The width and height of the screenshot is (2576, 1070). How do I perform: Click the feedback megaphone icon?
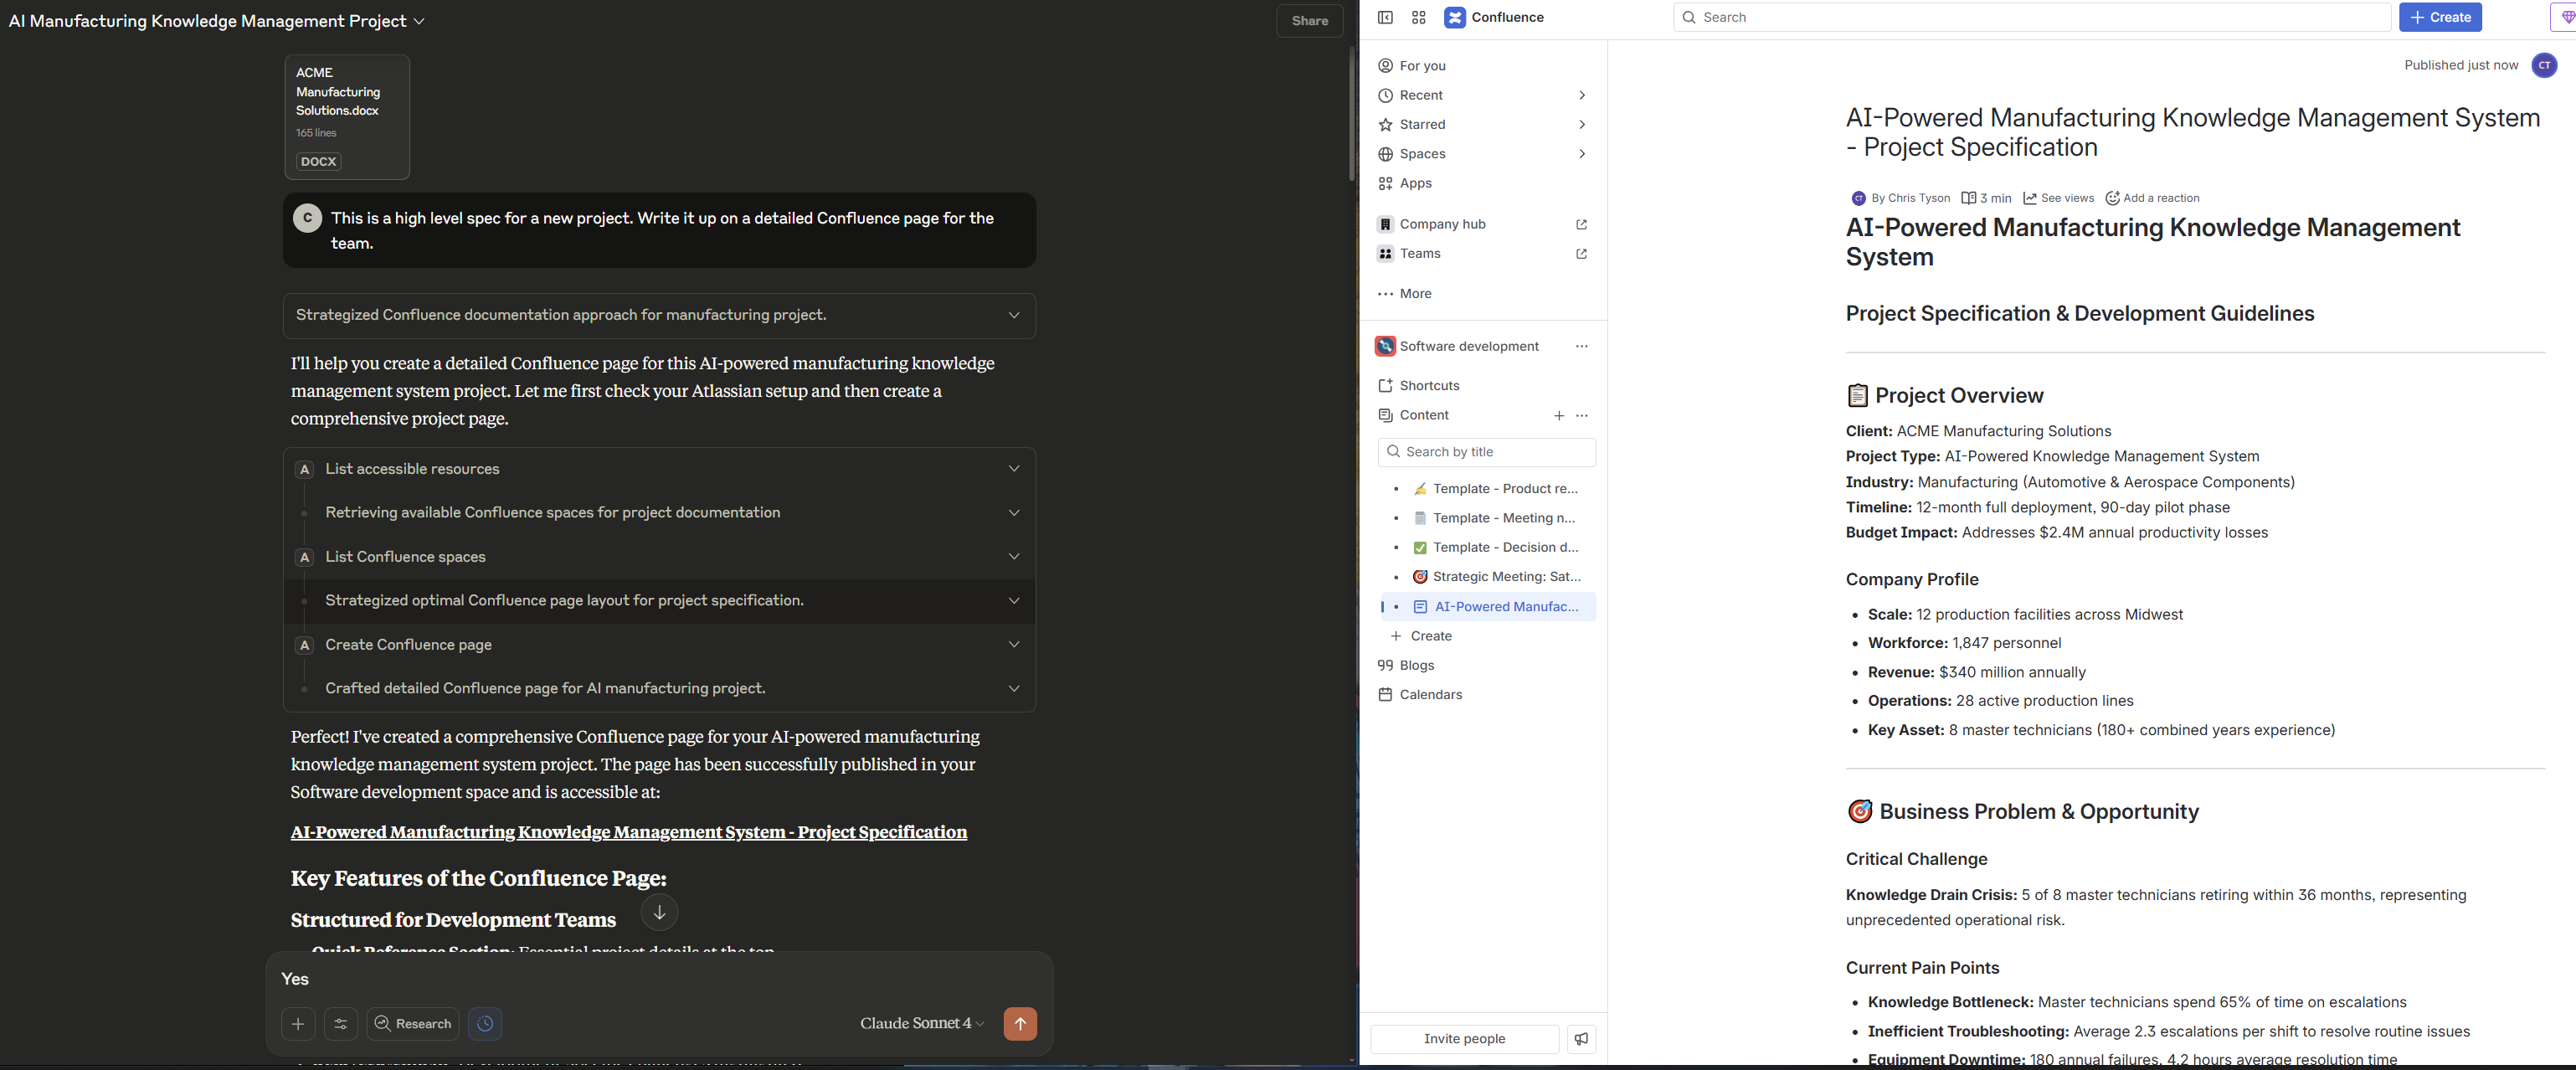[1581, 1038]
